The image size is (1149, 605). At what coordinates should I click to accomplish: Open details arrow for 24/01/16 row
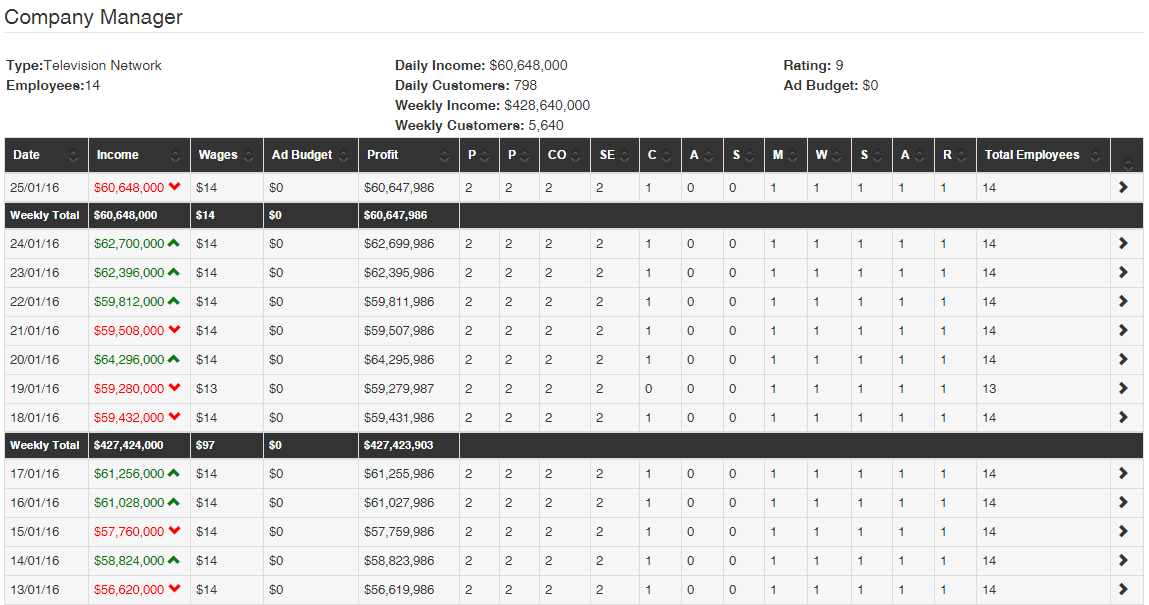pos(1123,243)
